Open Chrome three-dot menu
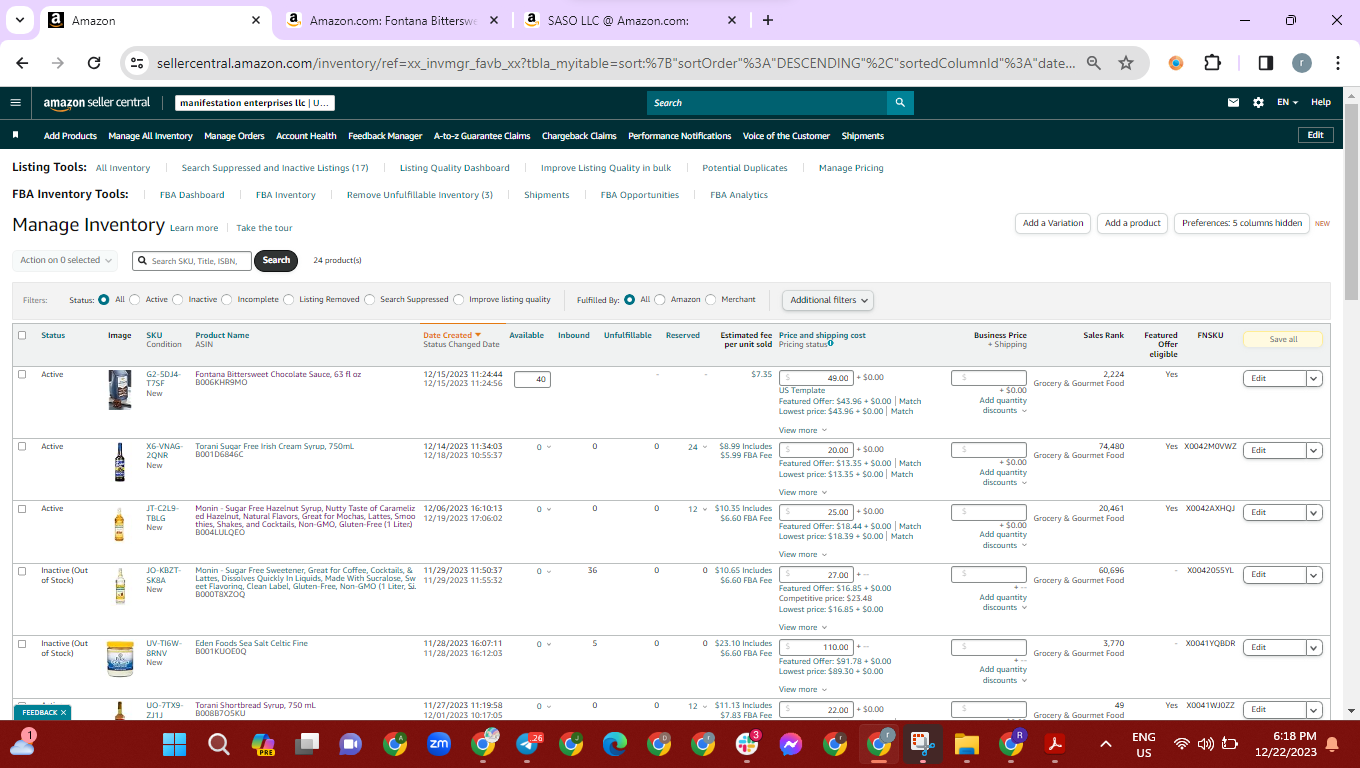 click(x=1338, y=63)
